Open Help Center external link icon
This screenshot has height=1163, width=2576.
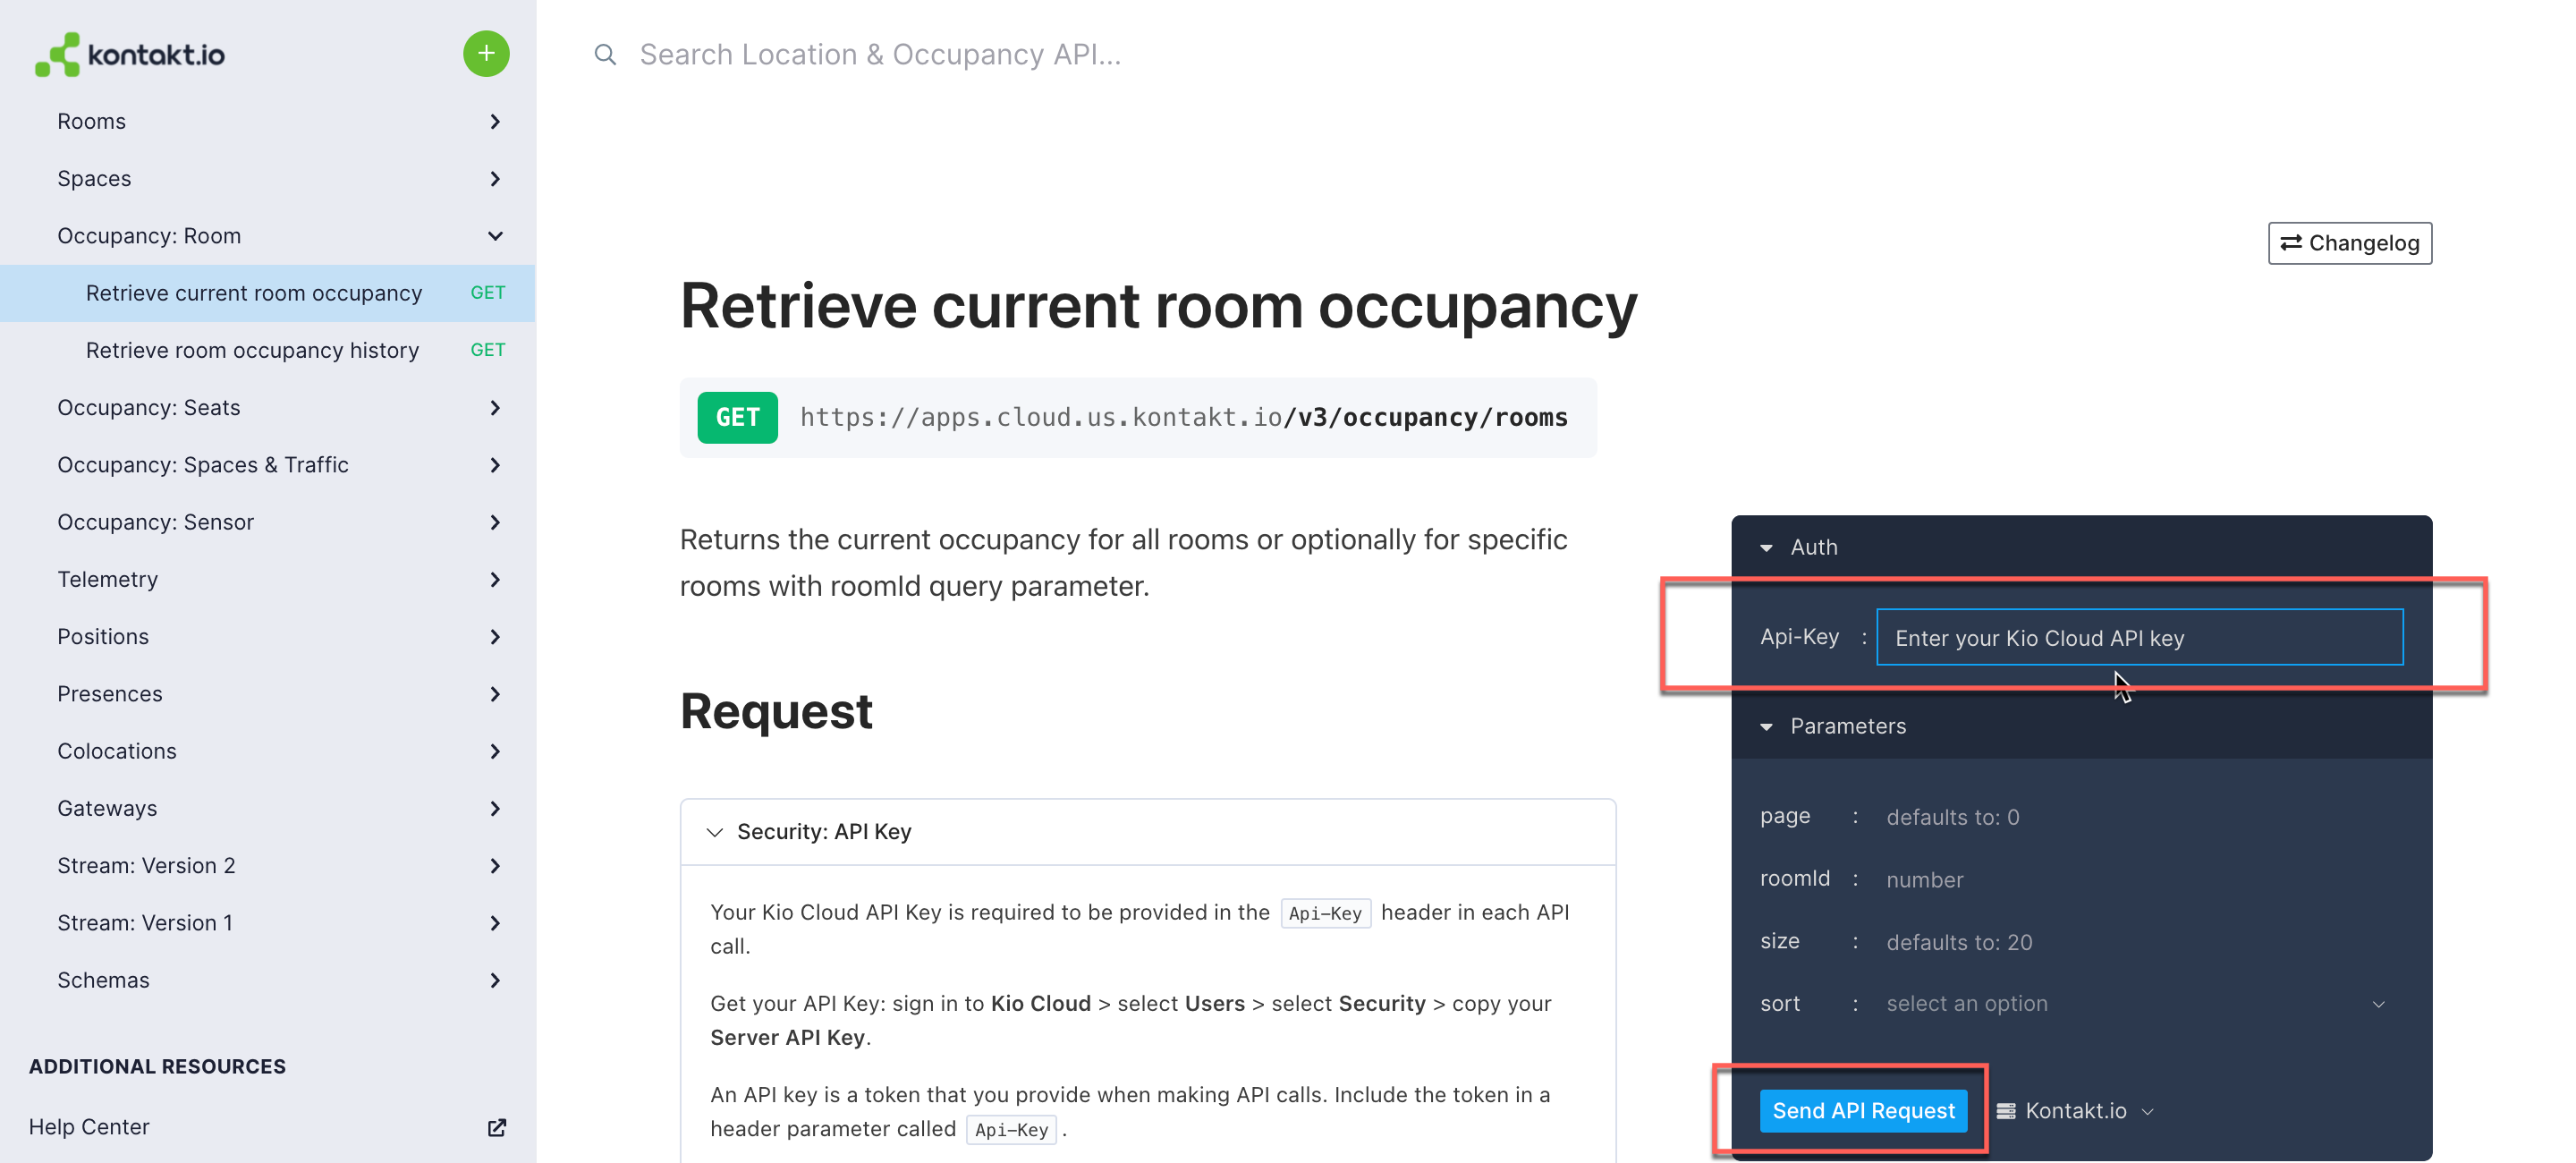point(497,1127)
